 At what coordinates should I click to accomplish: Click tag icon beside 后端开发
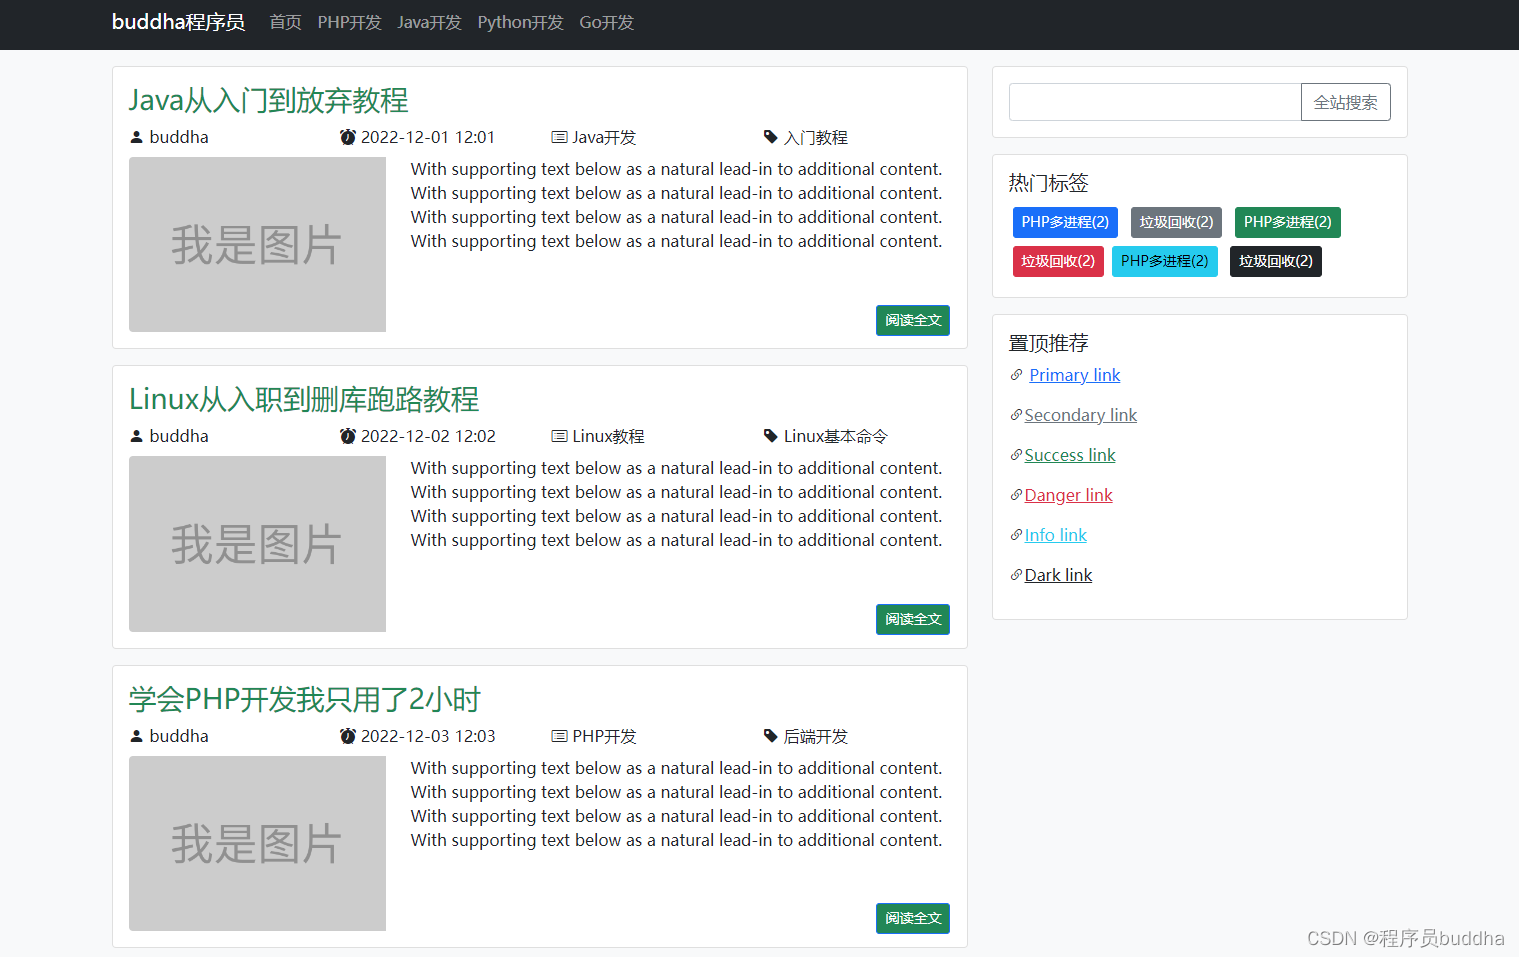coord(770,736)
